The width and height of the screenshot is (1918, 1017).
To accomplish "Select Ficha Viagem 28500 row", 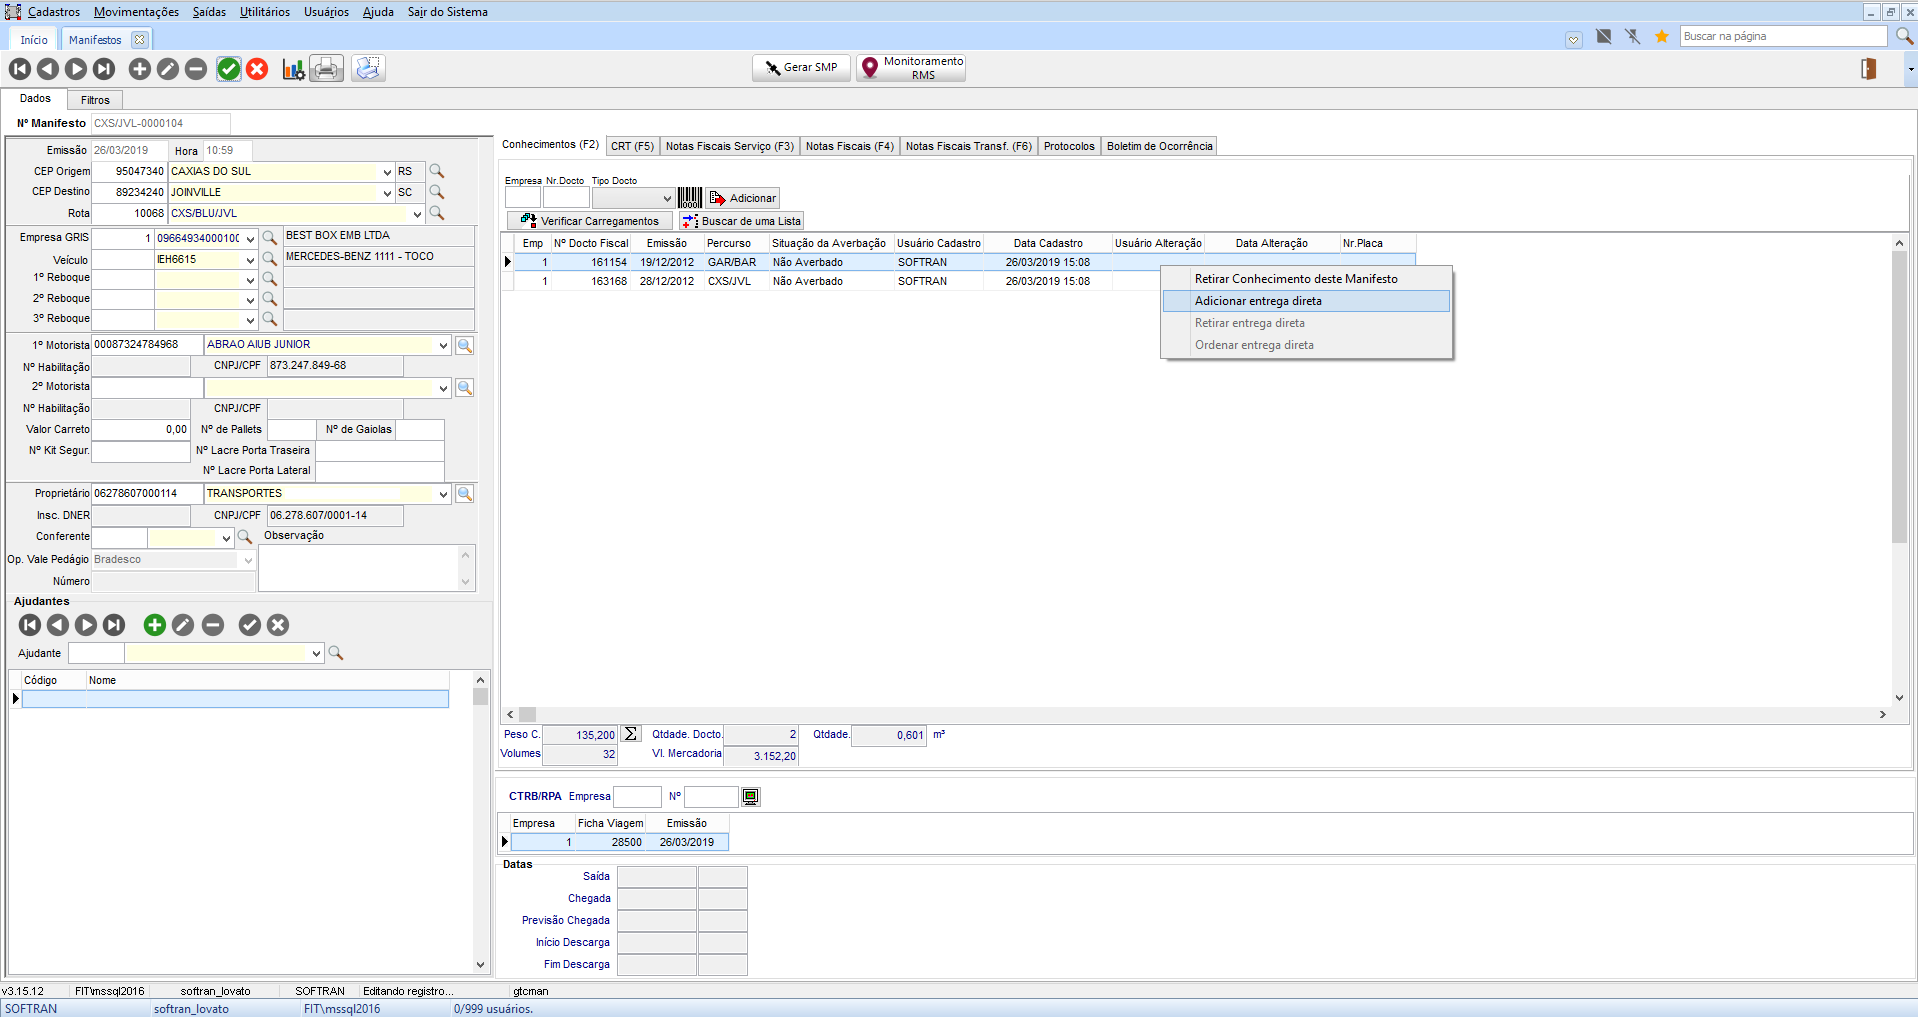I will (619, 842).
